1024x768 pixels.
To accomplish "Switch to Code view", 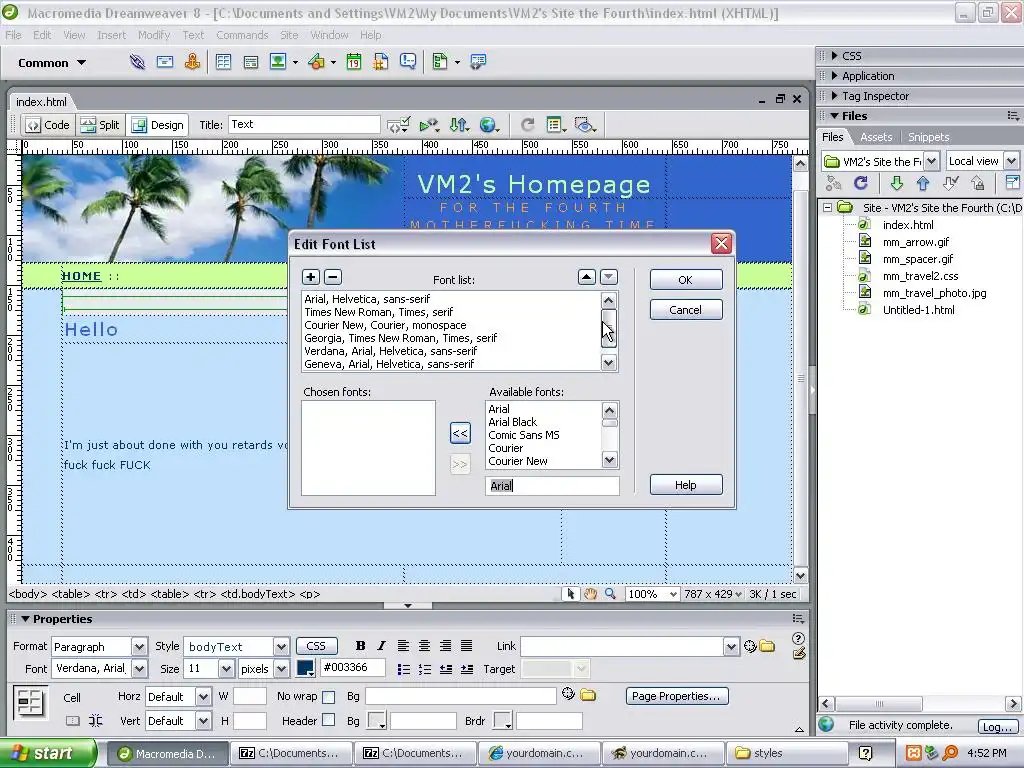I will [x=48, y=125].
